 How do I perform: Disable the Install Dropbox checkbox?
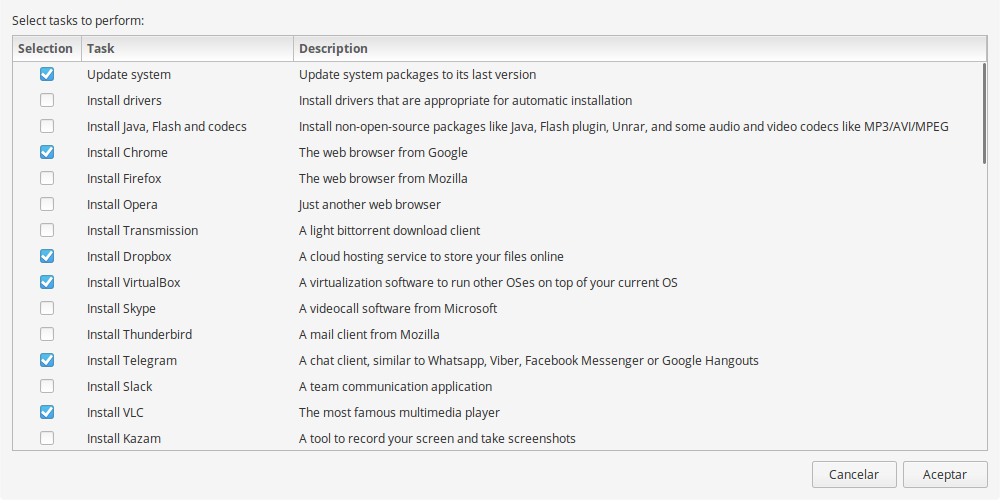click(47, 256)
